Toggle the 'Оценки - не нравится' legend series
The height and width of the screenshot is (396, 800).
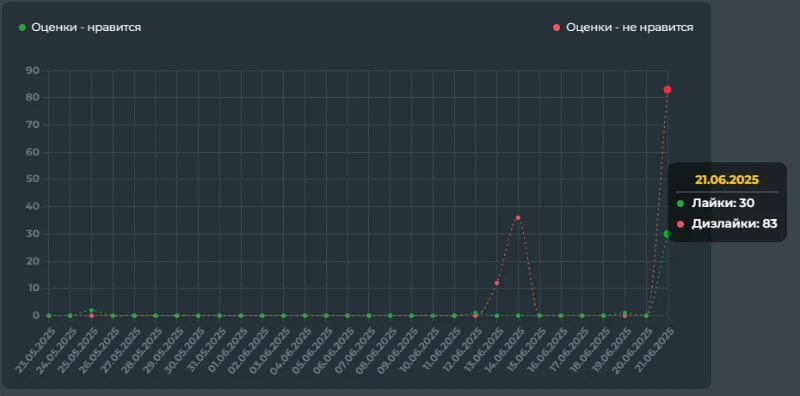coord(623,28)
